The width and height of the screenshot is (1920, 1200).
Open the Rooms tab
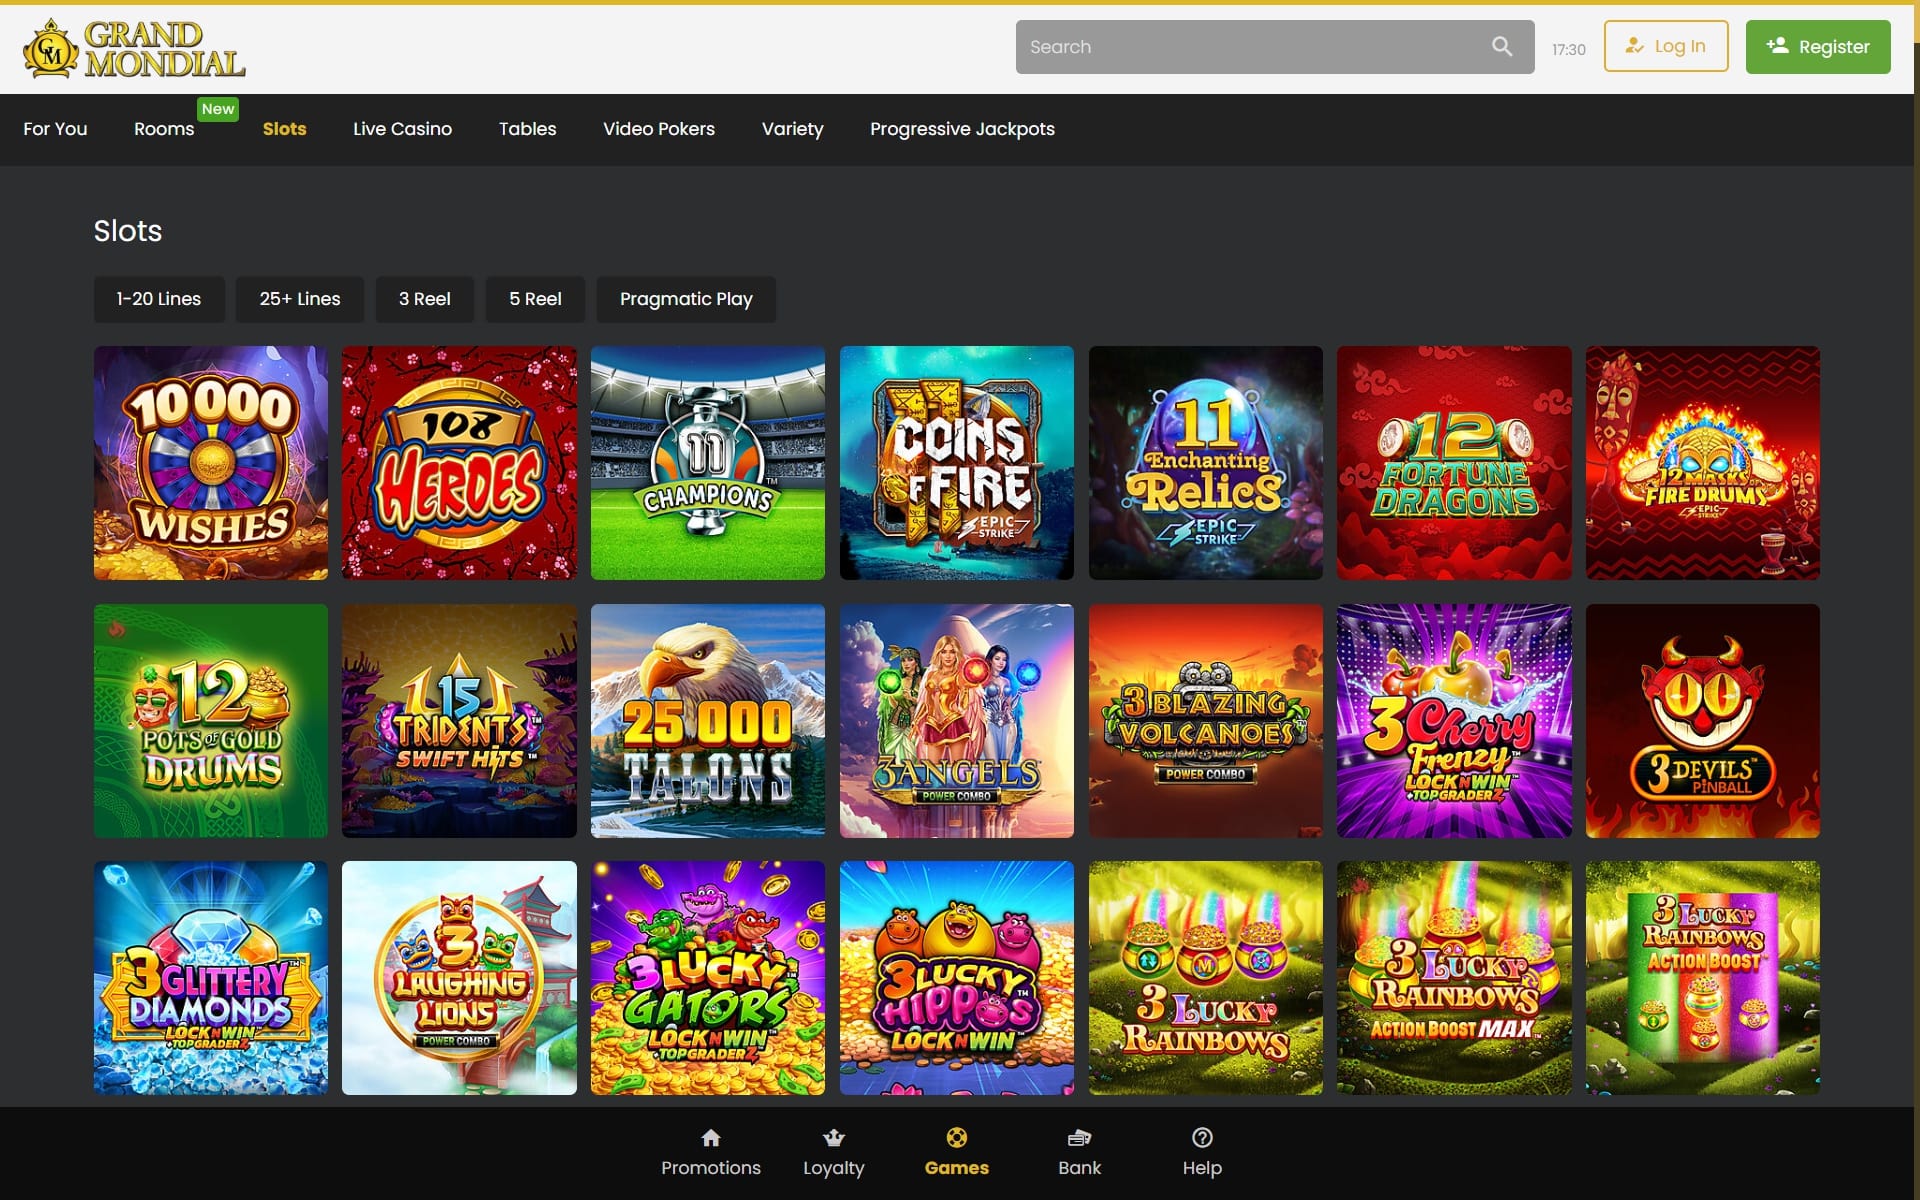(x=164, y=129)
